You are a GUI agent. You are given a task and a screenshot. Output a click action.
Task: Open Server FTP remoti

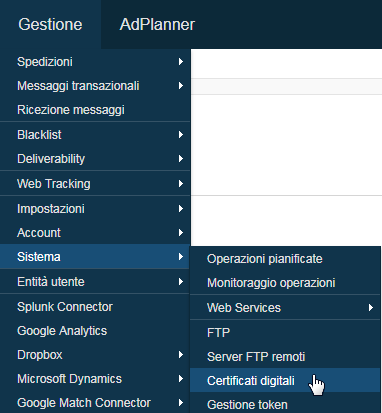coord(285,356)
